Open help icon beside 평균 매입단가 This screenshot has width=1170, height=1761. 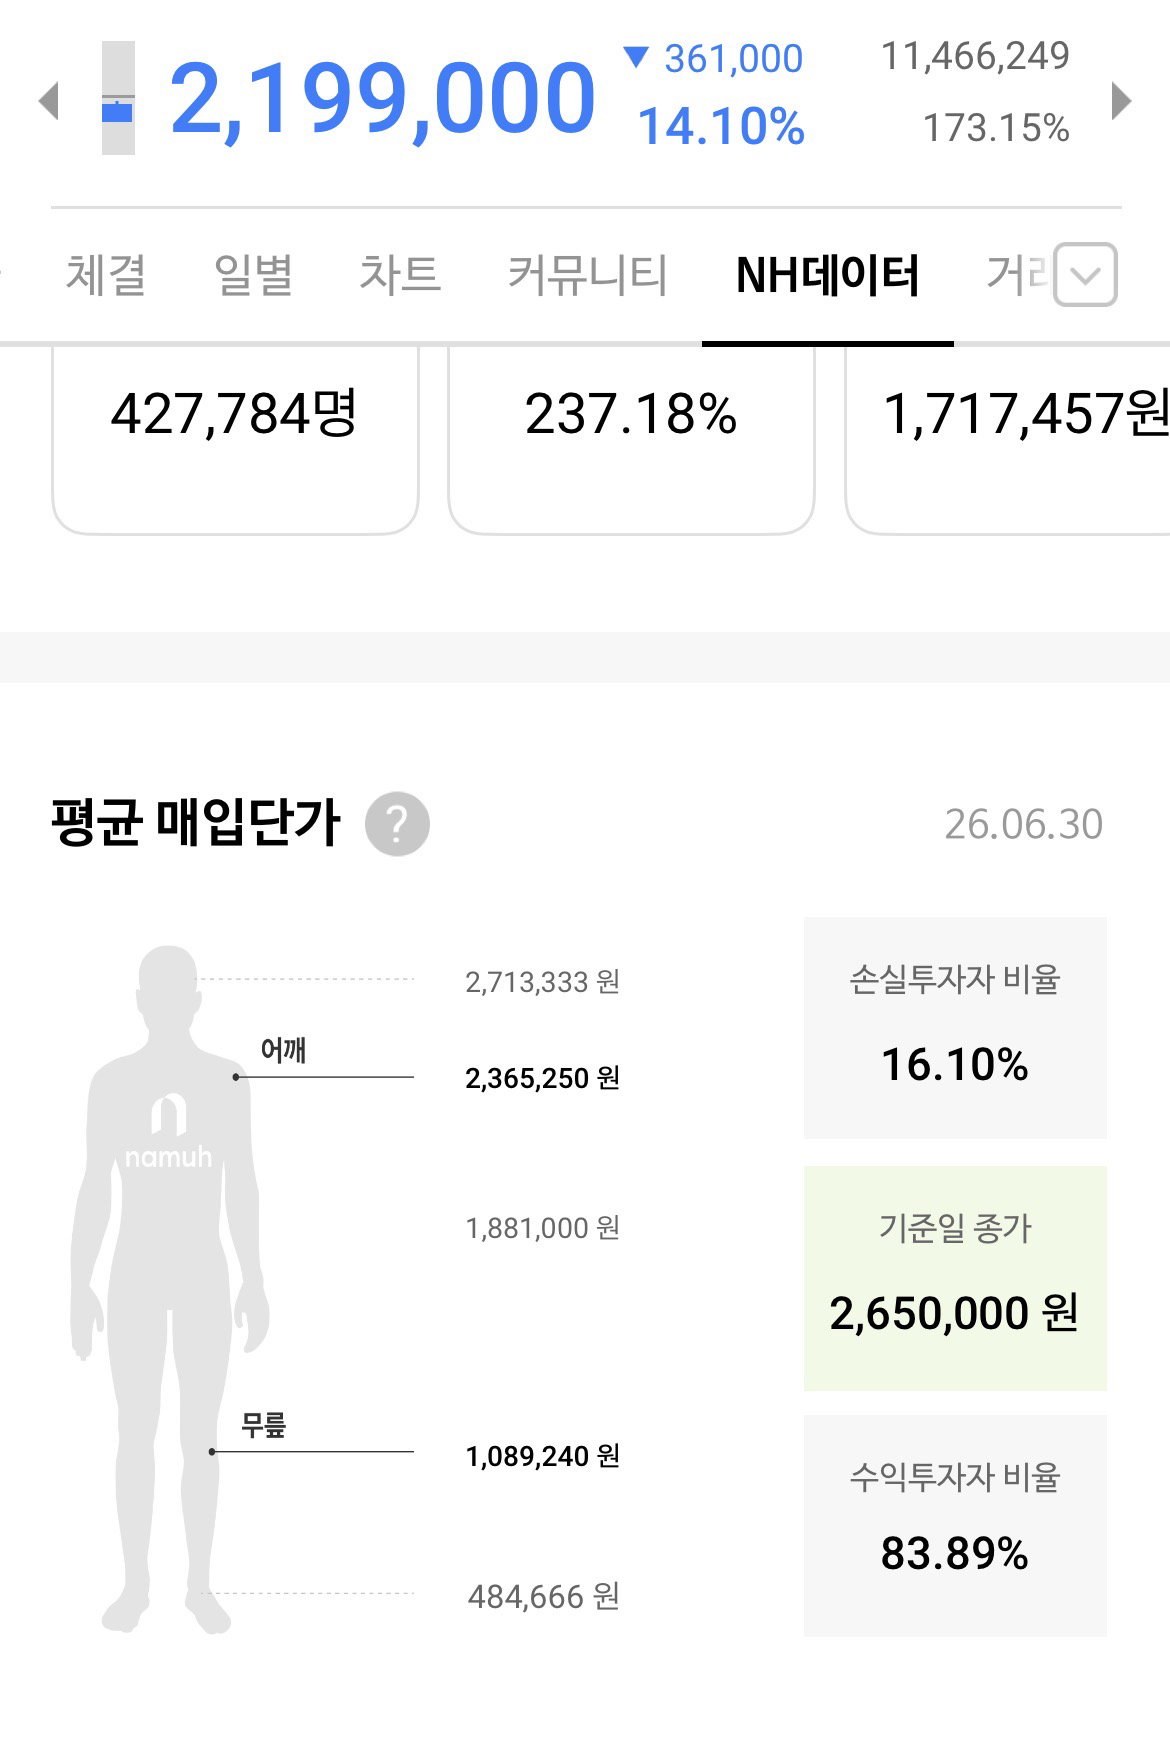[397, 824]
